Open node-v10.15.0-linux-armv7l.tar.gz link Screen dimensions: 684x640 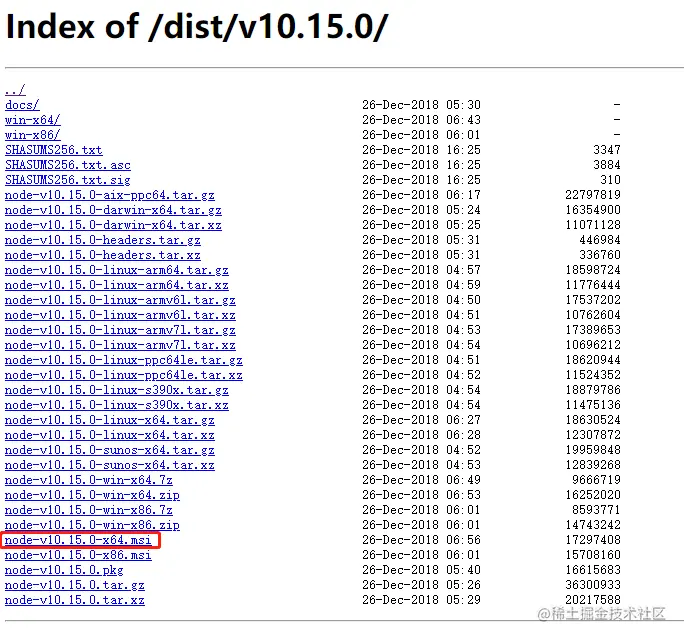[120, 330]
